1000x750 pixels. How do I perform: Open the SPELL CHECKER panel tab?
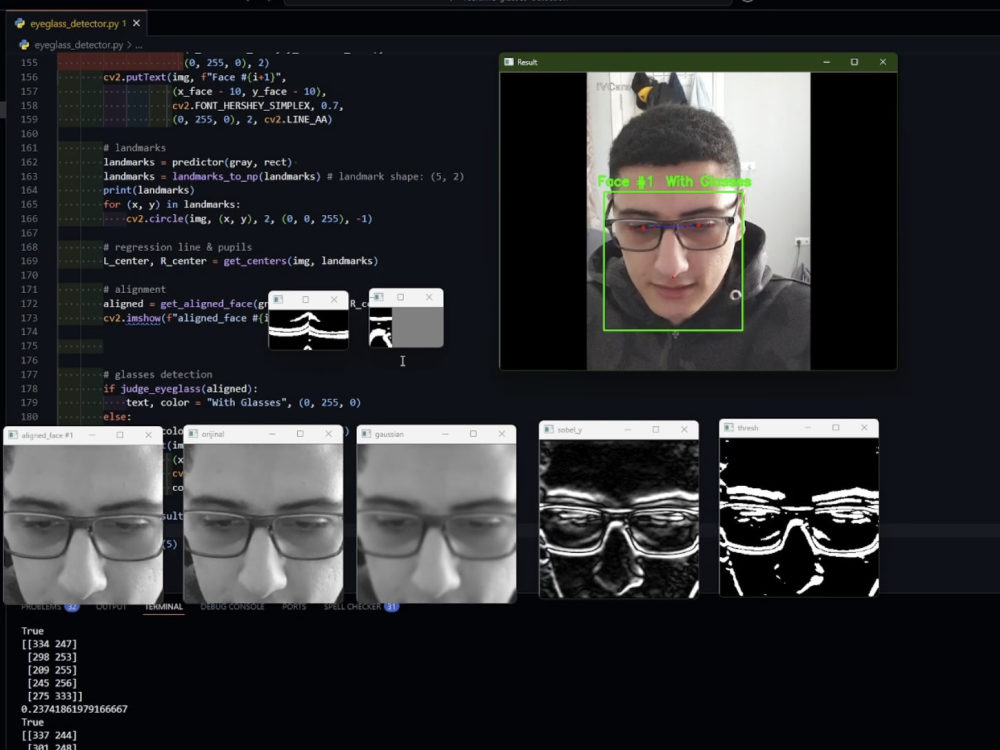361,607
